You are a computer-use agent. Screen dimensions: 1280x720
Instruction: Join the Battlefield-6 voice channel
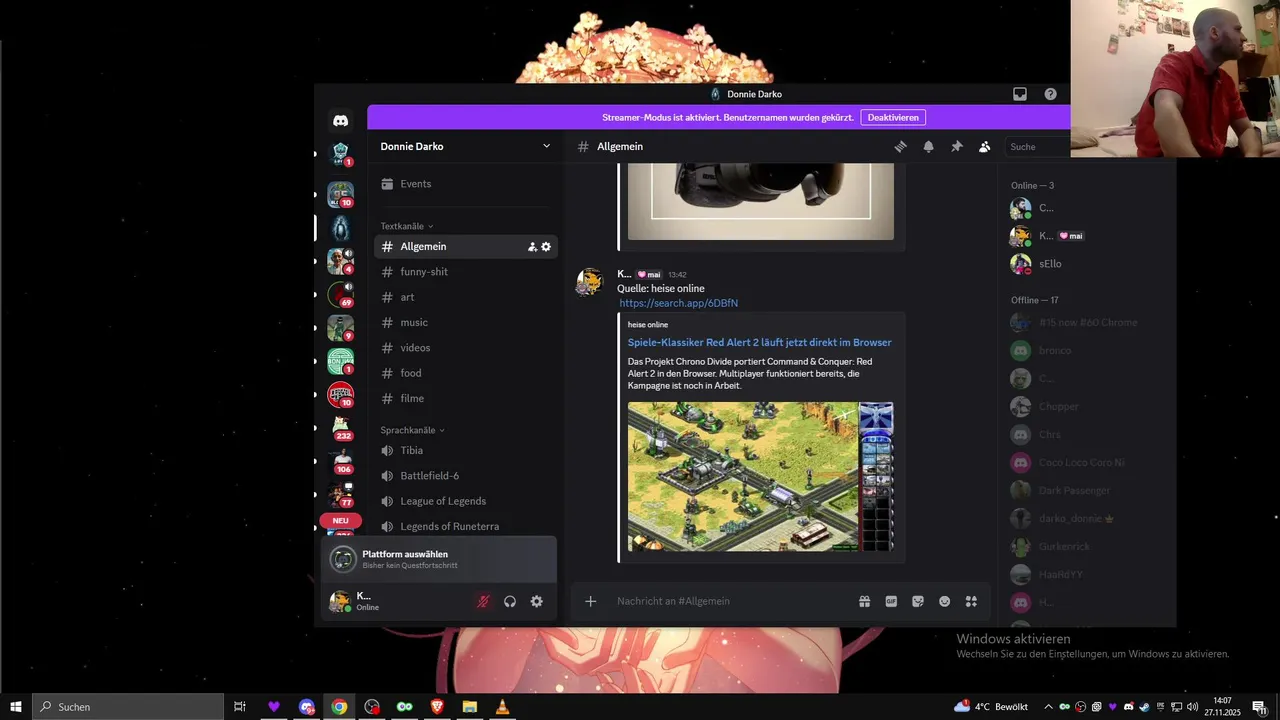pos(466,476)
